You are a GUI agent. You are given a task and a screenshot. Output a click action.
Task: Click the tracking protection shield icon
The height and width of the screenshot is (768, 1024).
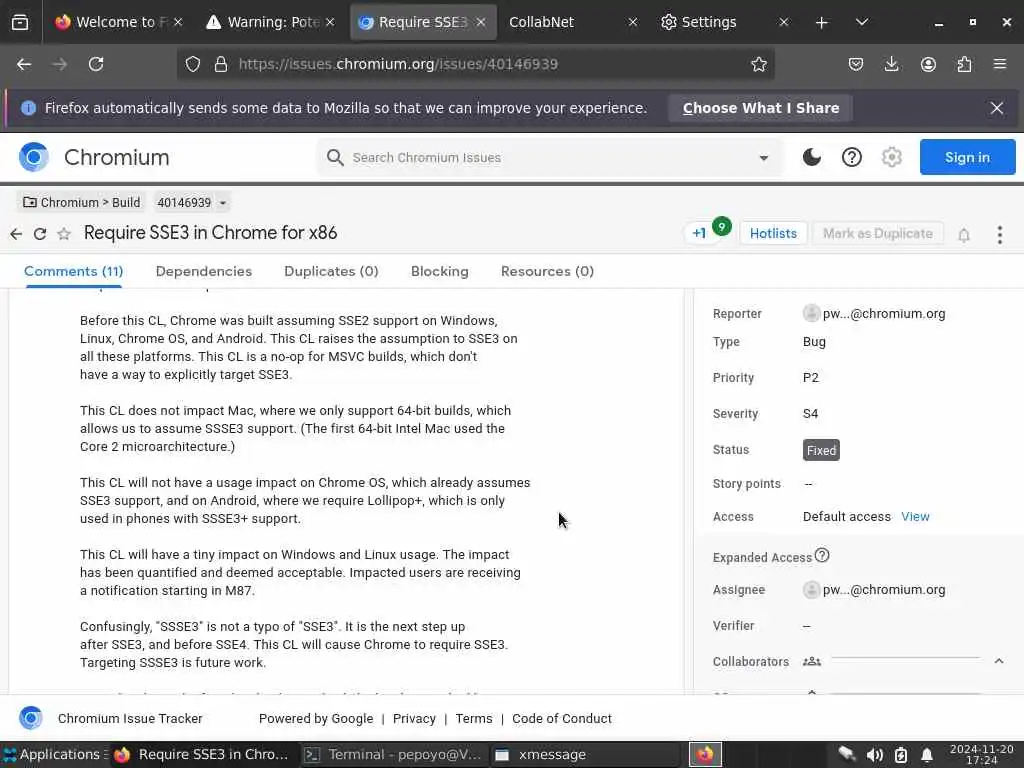pyautogui.click(x=193, y=64)
